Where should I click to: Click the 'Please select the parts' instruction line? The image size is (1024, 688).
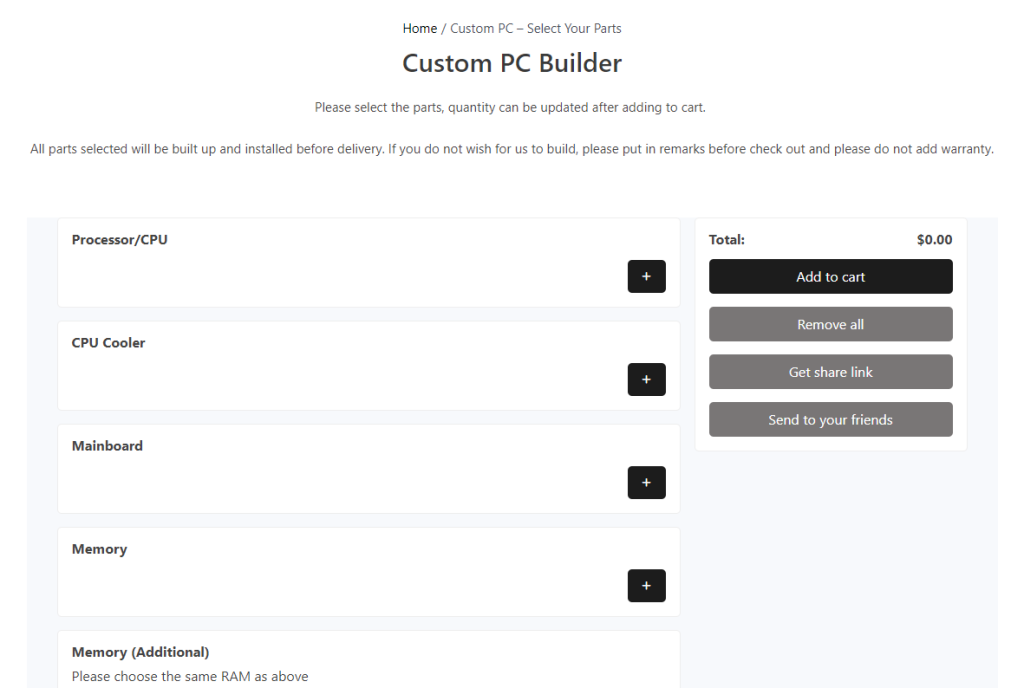pyautogui.click(x=510, y=107)
